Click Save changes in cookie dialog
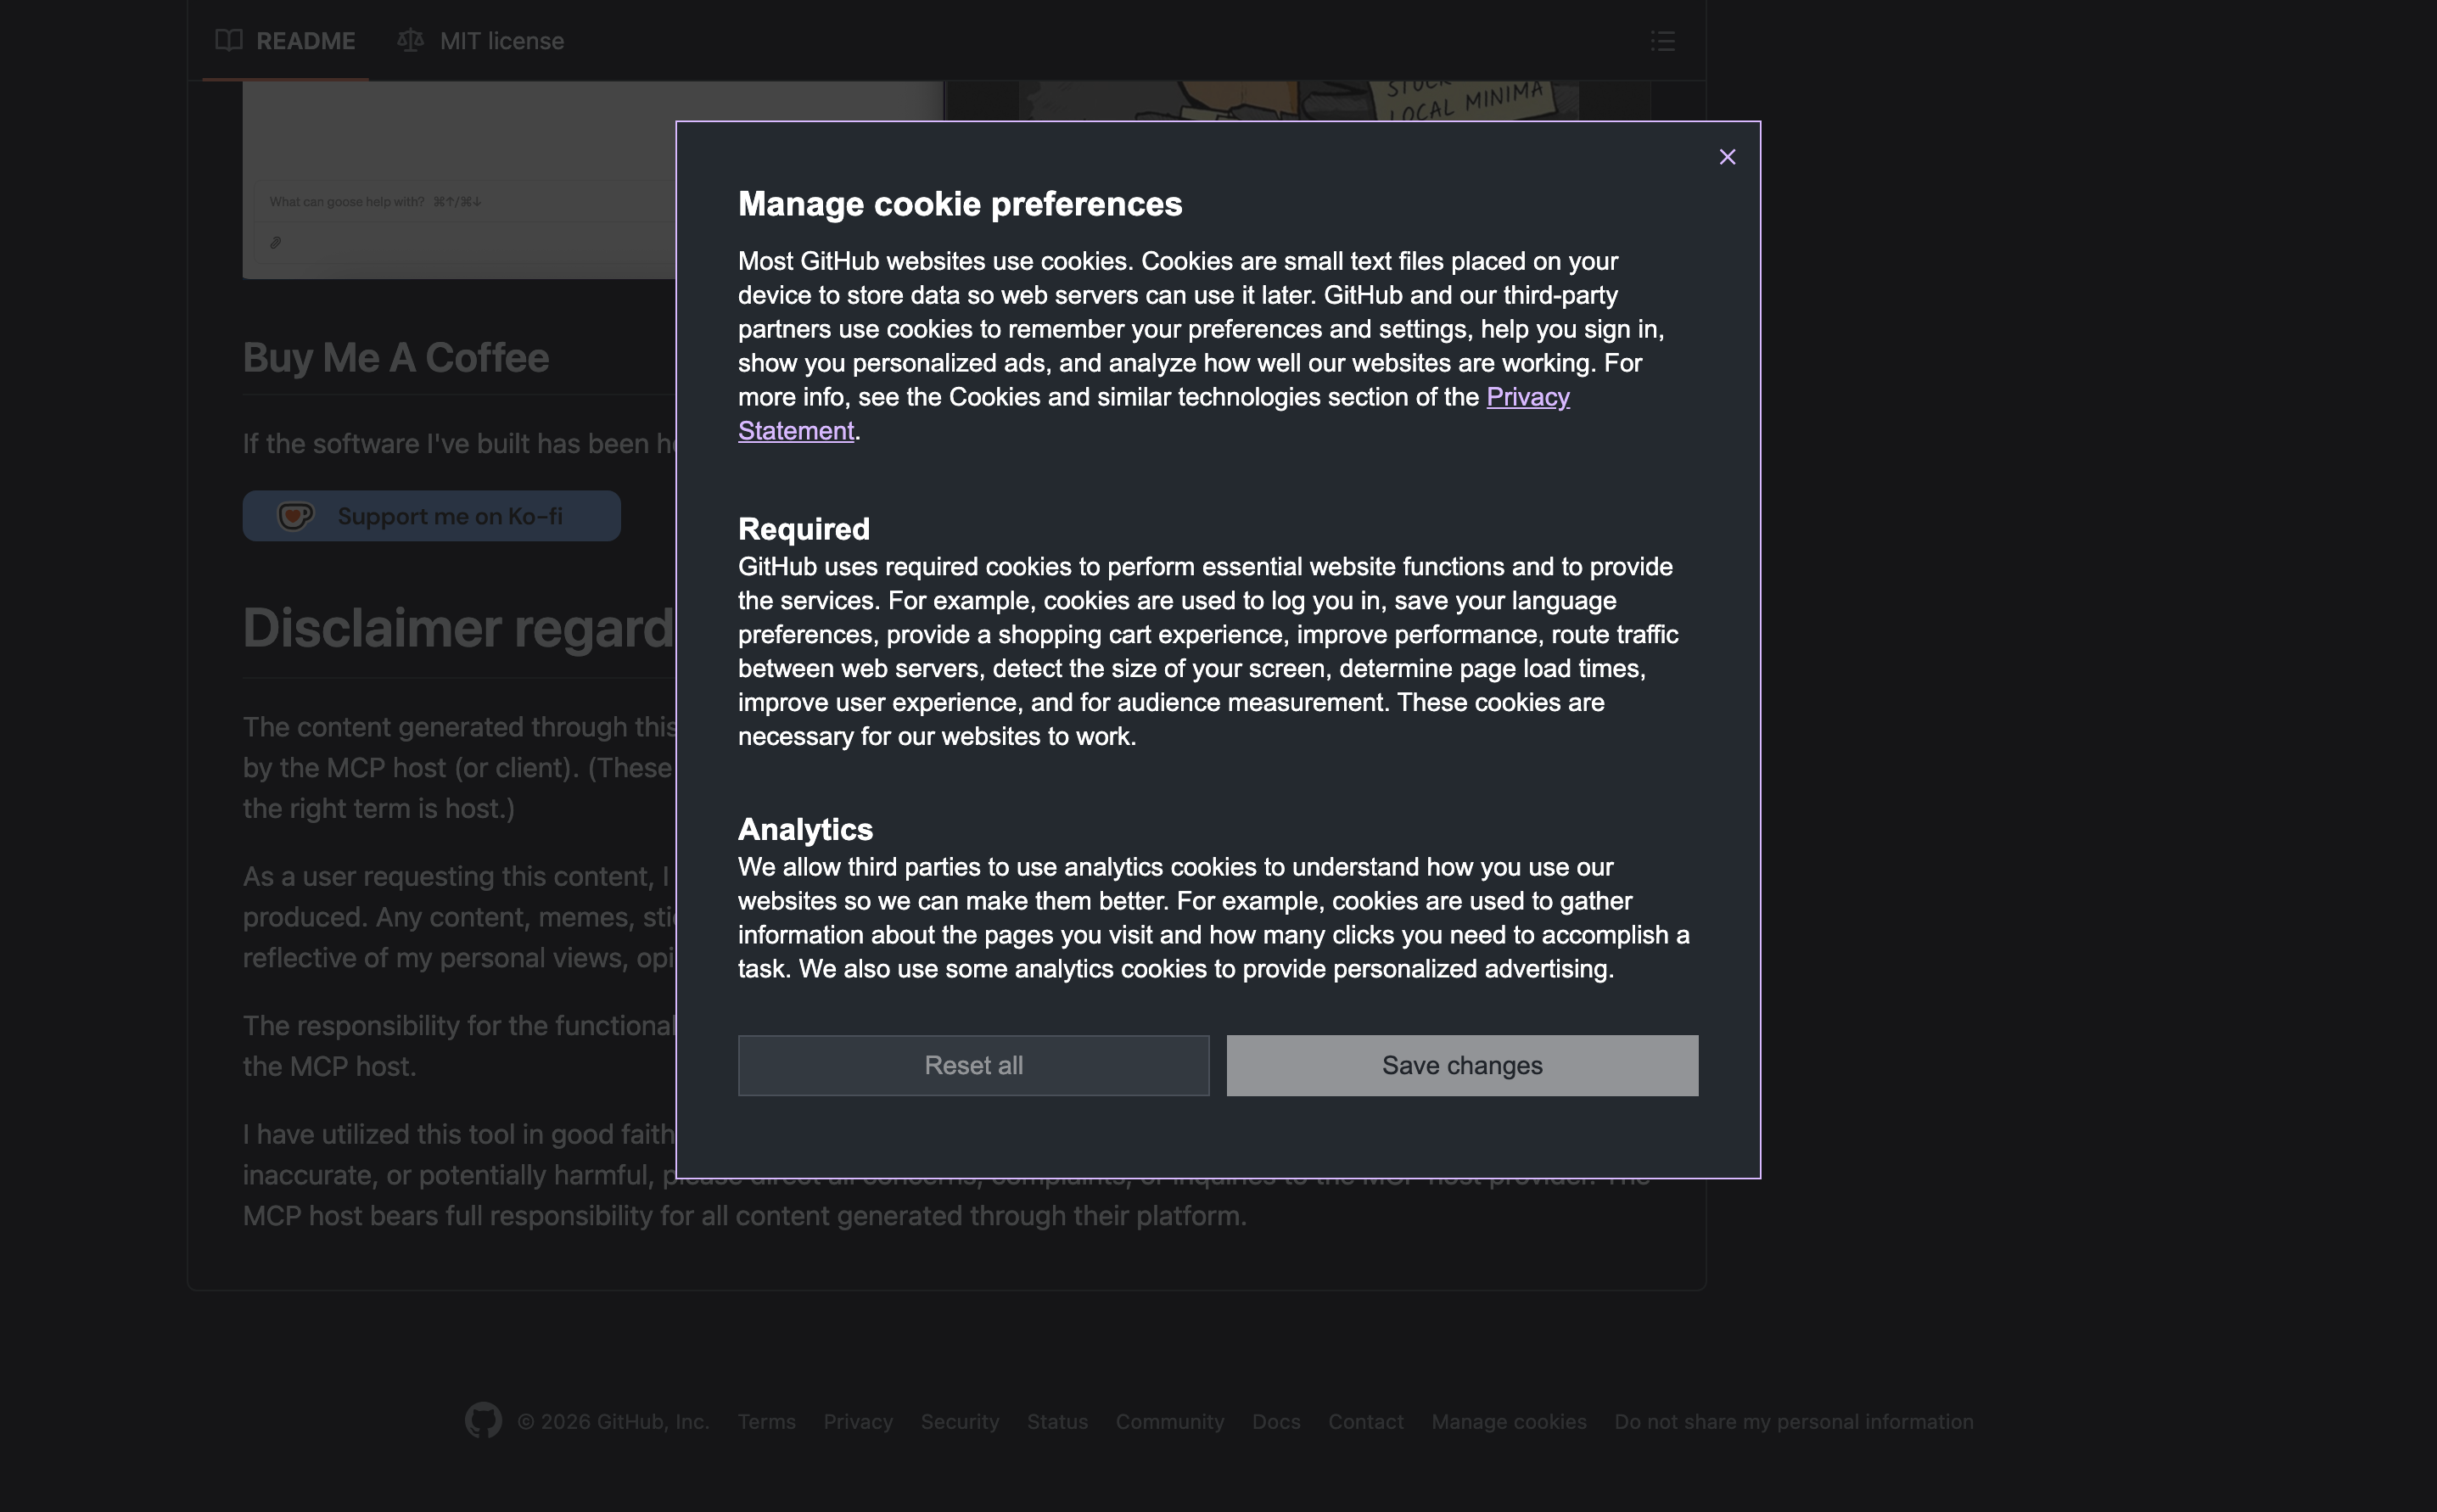The image size is (2437, 1512). (x=1462, y=1065)
